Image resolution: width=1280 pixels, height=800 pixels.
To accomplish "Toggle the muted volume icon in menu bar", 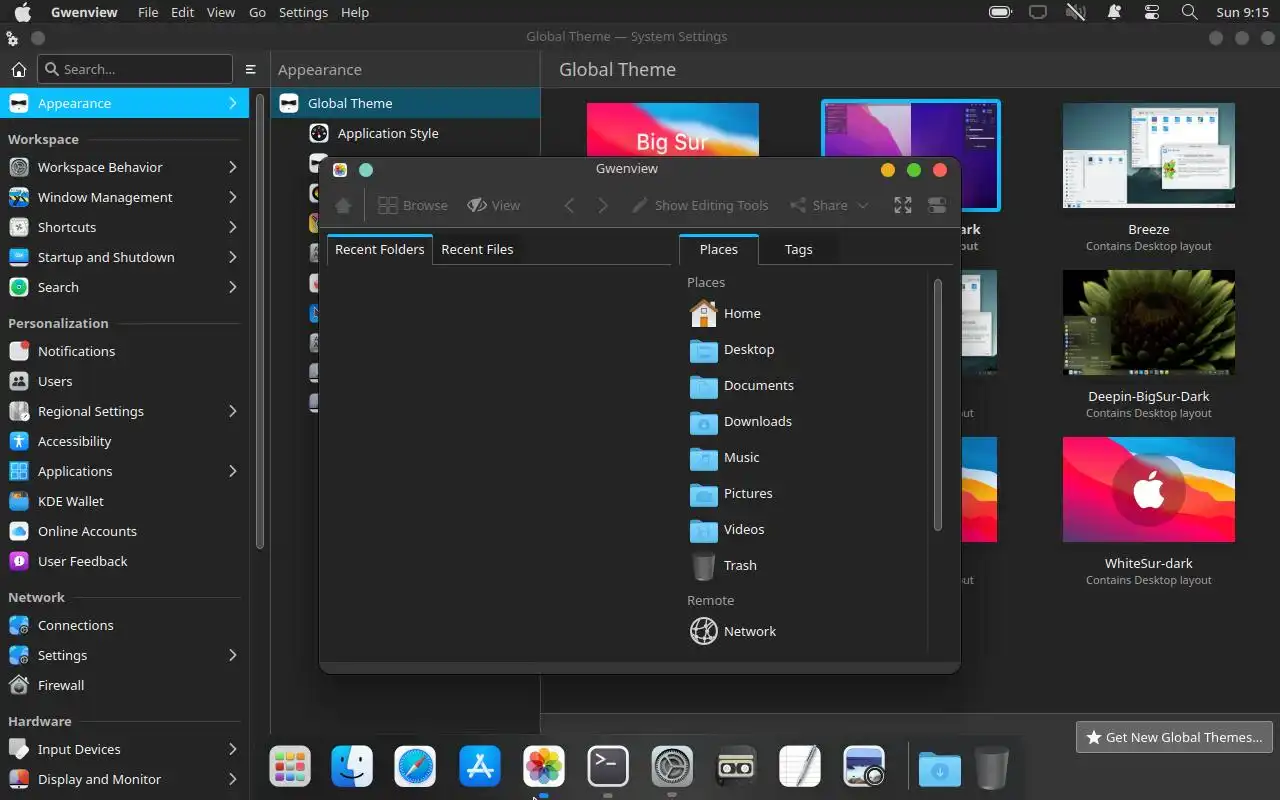I will (1076, 12).
